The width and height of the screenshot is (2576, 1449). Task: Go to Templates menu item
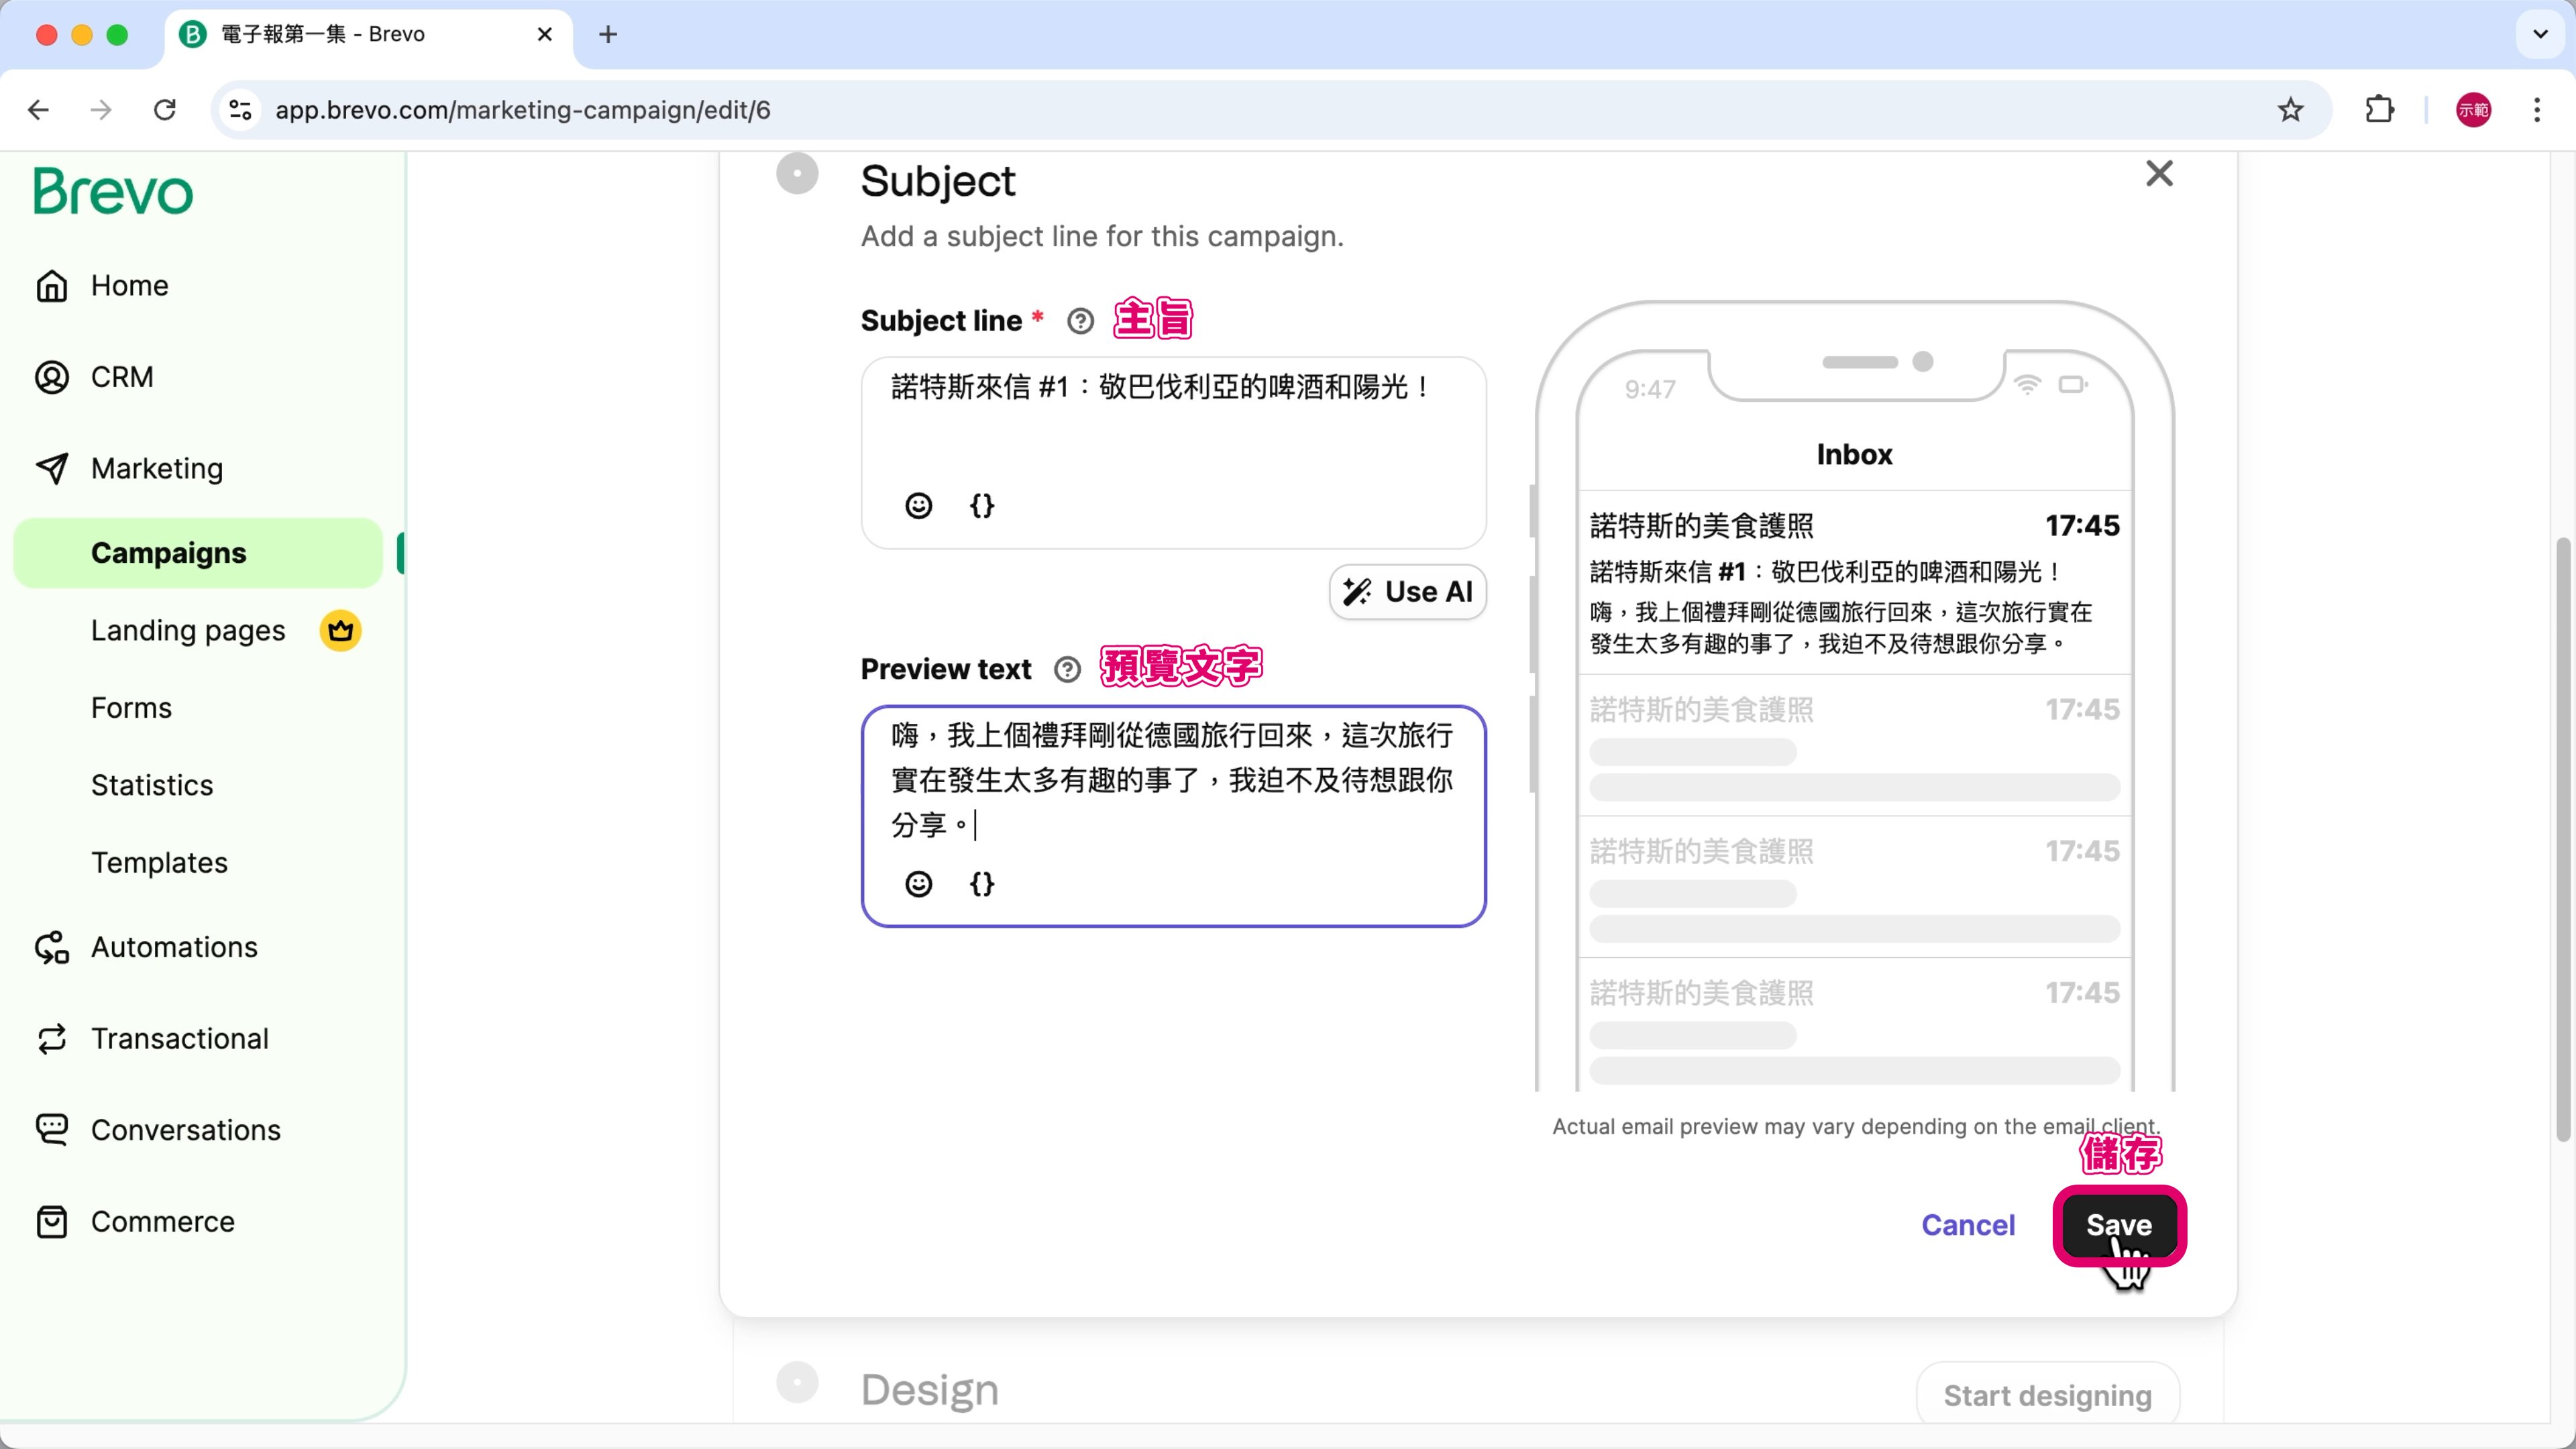click(x=159, y=862)
